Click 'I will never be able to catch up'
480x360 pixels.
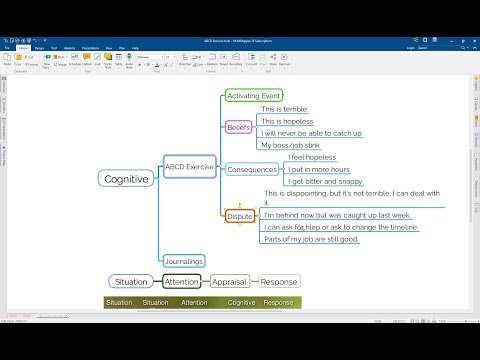(311, 133)
